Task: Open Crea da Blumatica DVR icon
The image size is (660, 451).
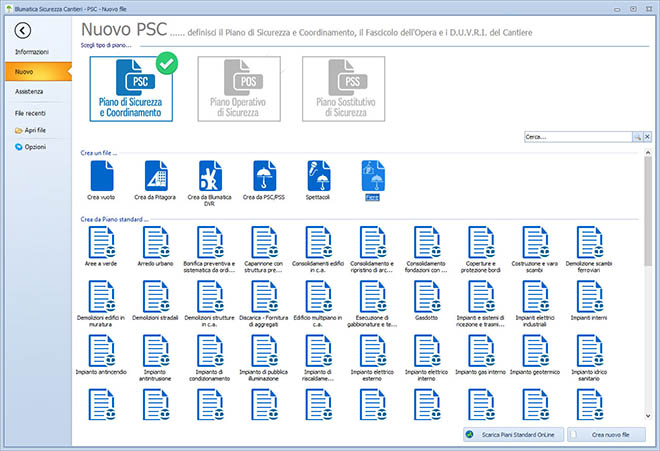Action: click(210, 176)
